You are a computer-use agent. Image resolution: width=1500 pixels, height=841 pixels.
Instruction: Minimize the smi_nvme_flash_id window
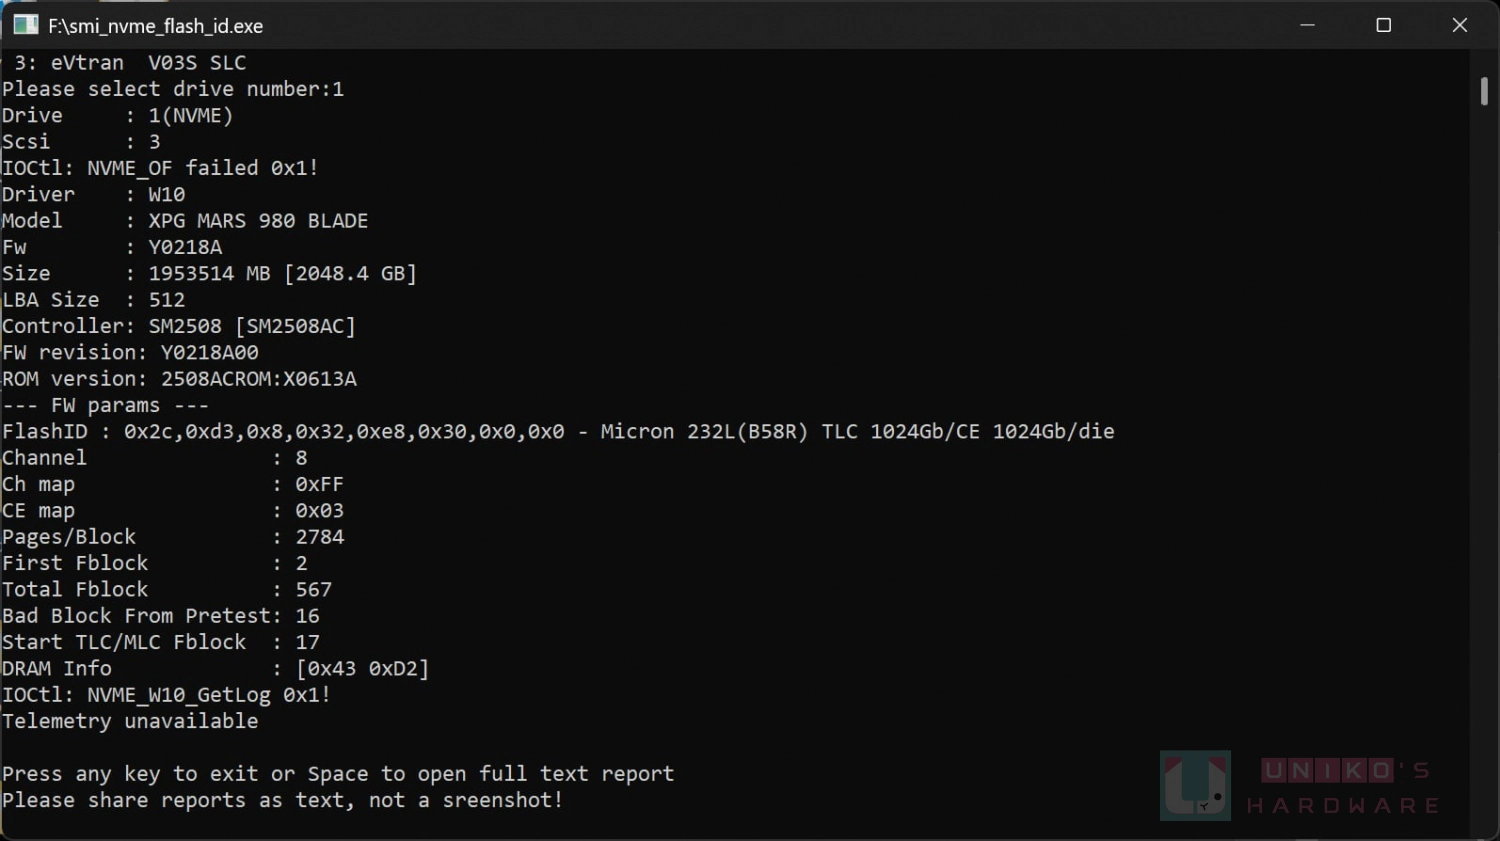1307,25
